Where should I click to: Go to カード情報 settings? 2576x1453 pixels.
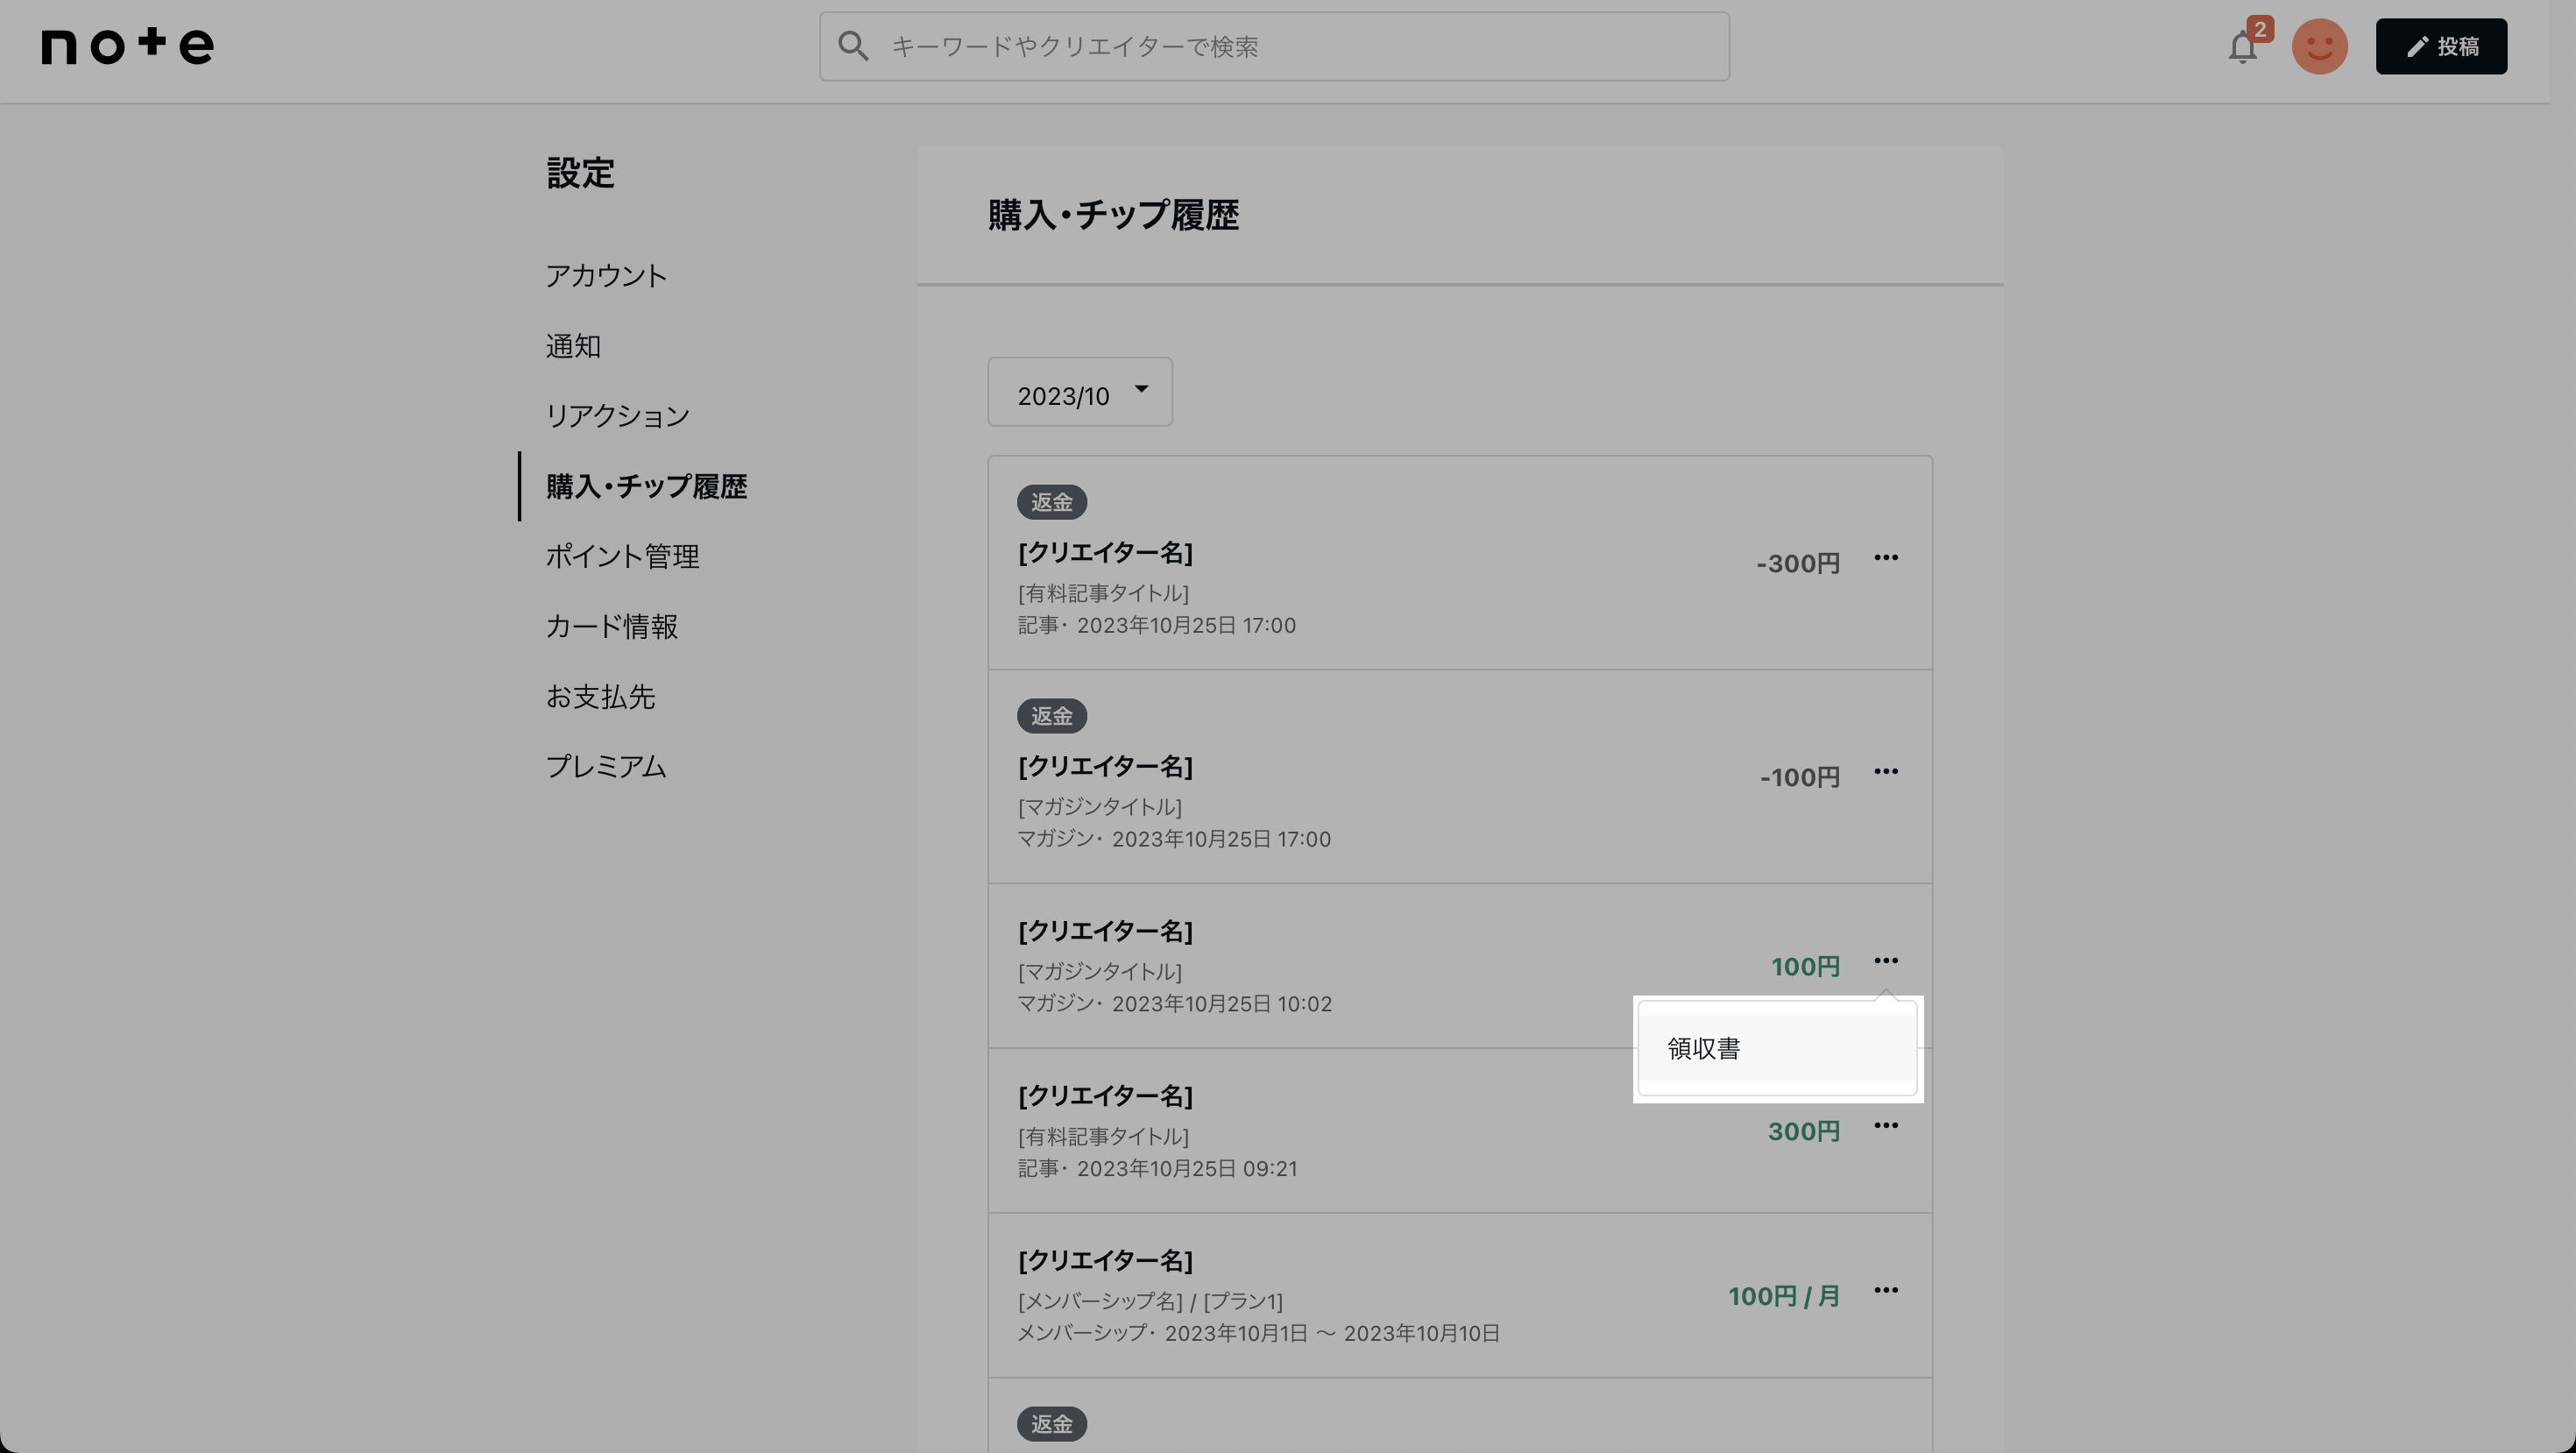tap(611, 626)
